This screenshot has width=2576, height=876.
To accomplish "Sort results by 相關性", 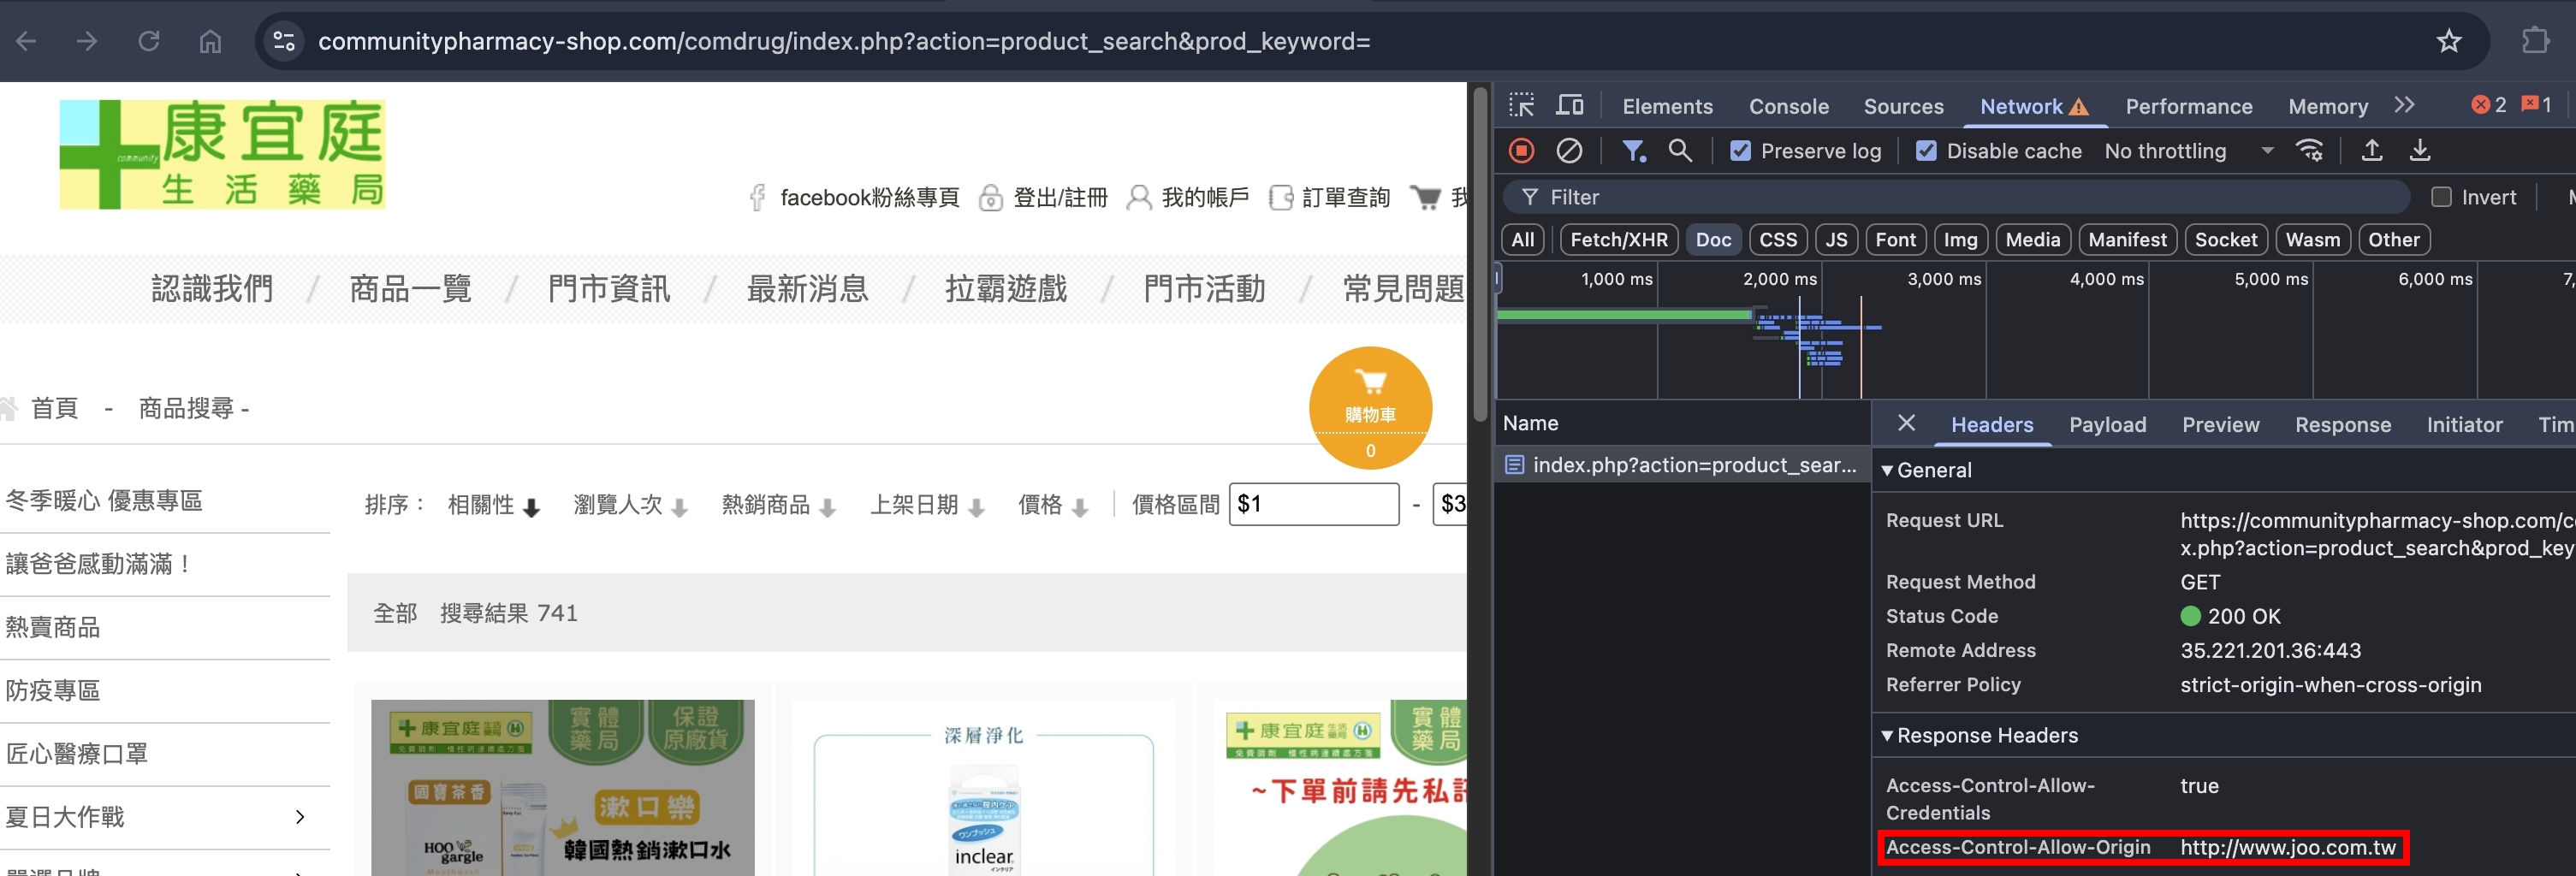I will pos(493,505).
